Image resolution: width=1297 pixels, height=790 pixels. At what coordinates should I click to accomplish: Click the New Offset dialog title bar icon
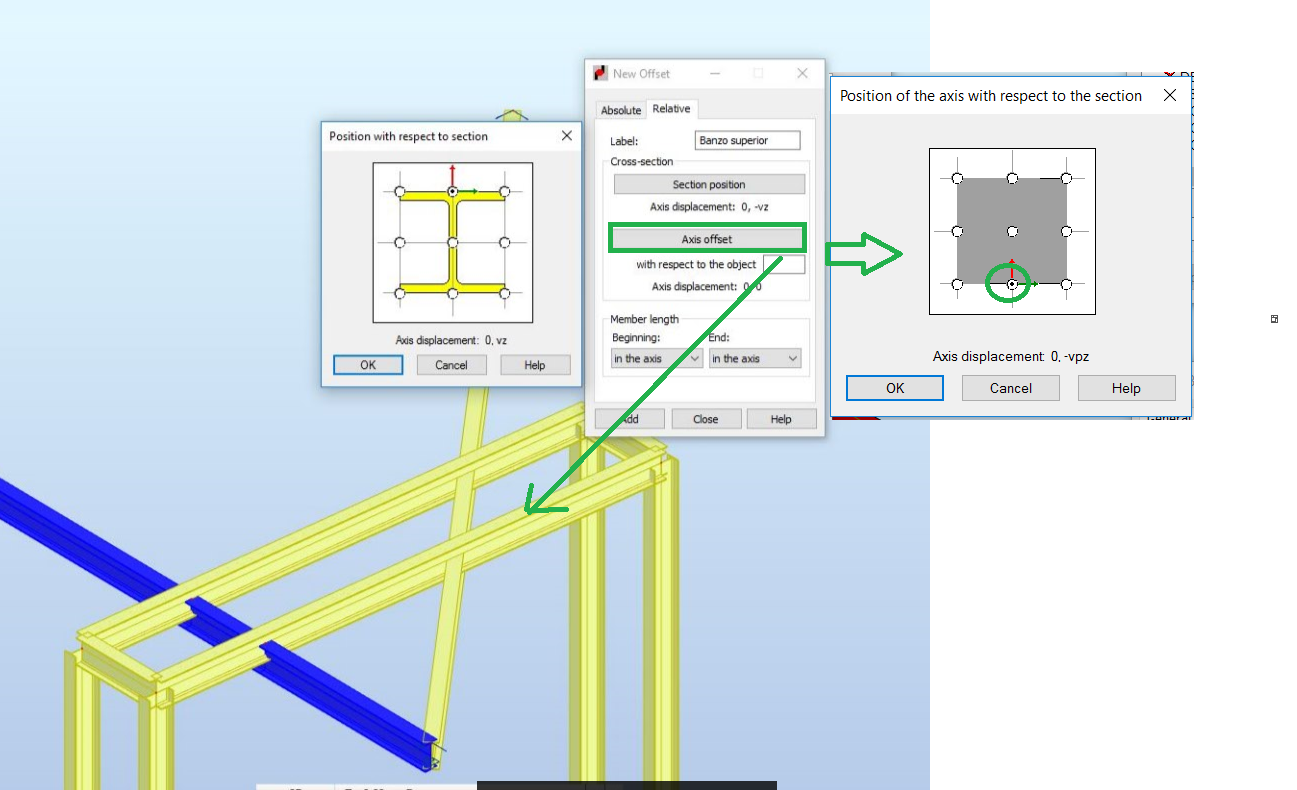(600, 72)
